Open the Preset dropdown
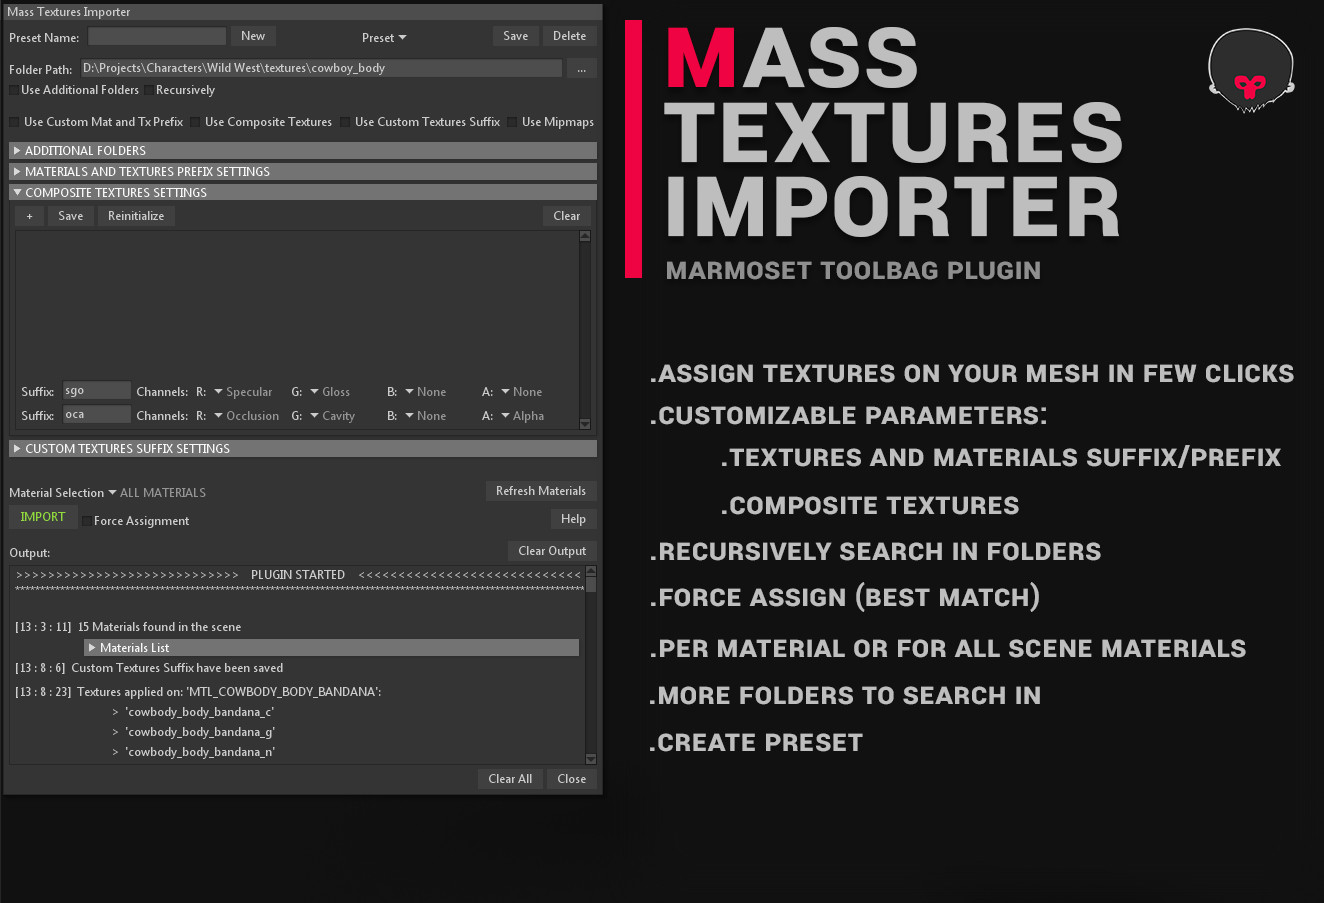The width and height of the screenshot is (1324, 903). pyautogui.click(x=384, y=36)
